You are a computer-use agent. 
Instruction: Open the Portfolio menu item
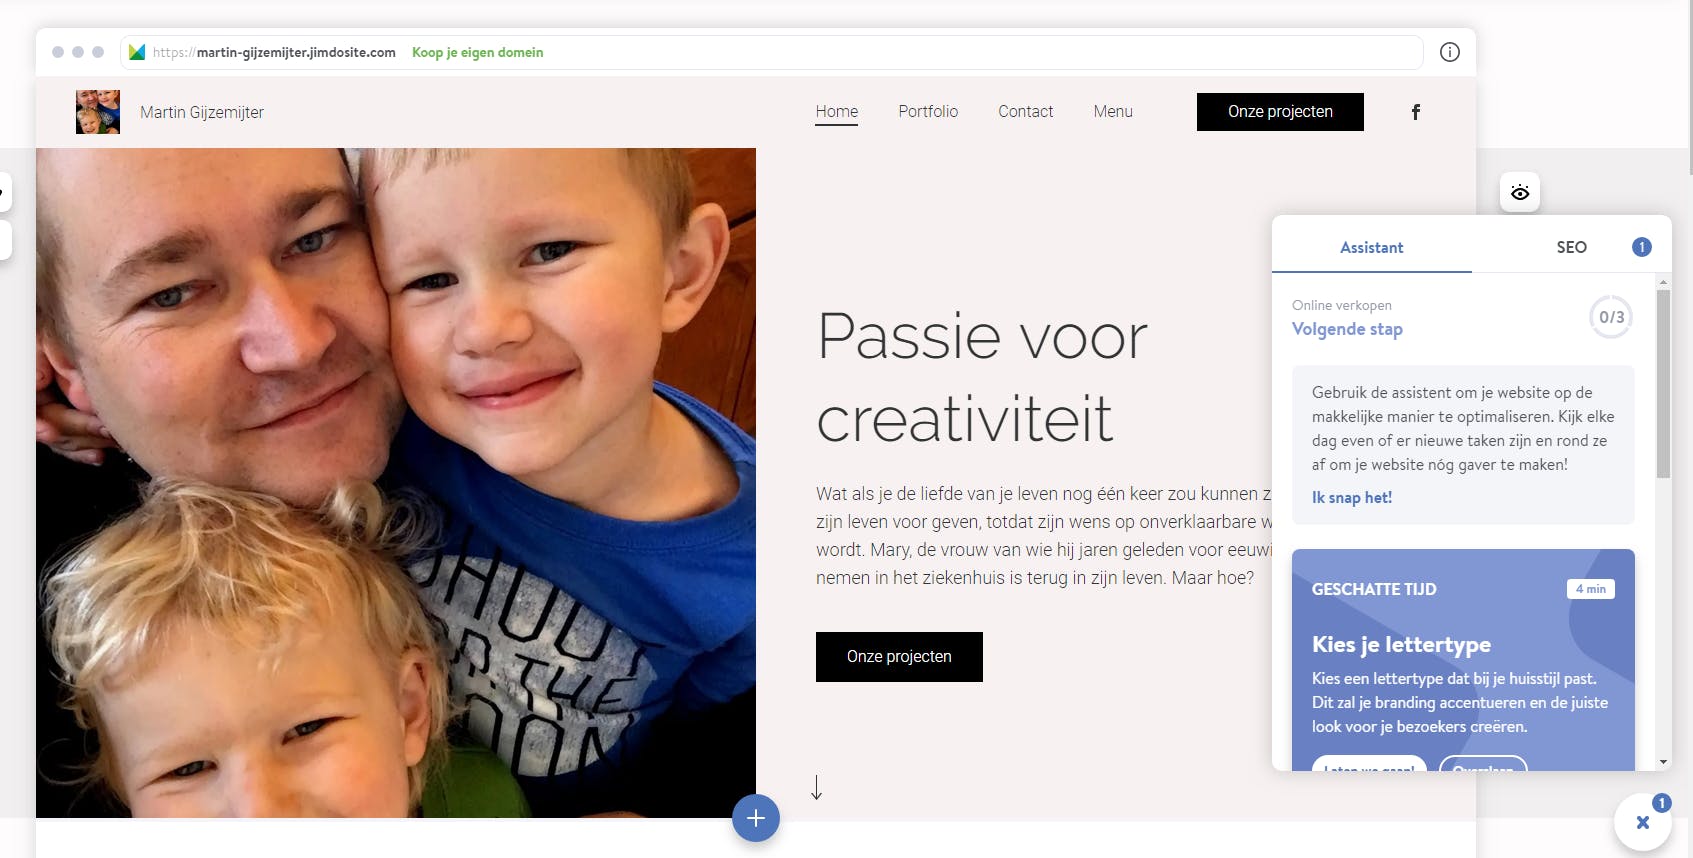click(928, 112)
